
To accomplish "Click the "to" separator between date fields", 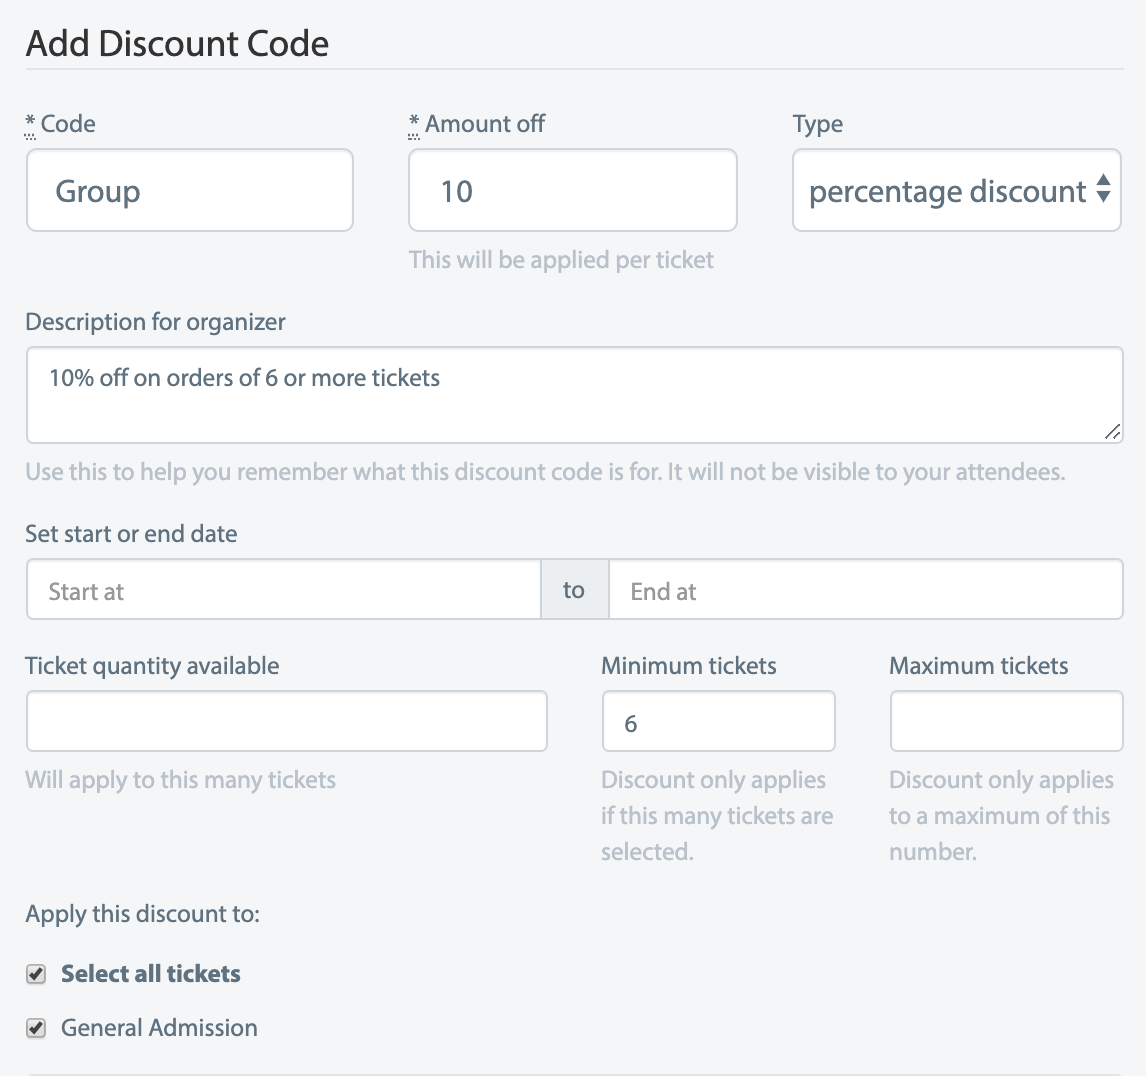I will (574, 591).
